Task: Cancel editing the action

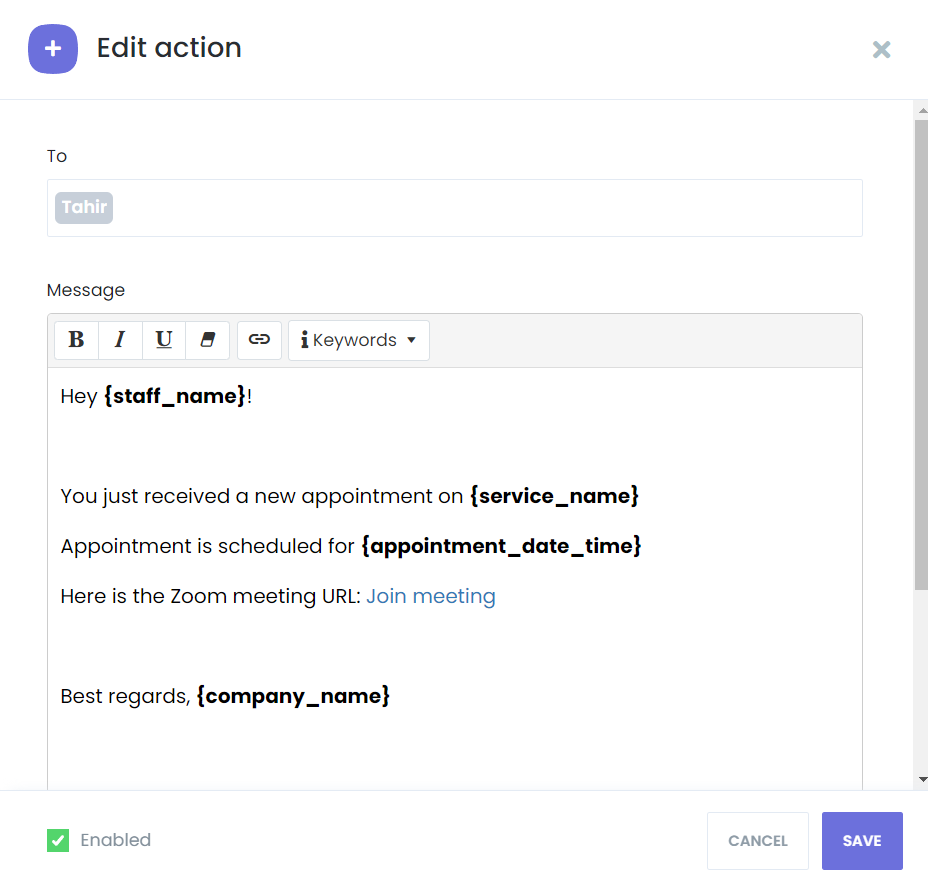Action: 758,840
